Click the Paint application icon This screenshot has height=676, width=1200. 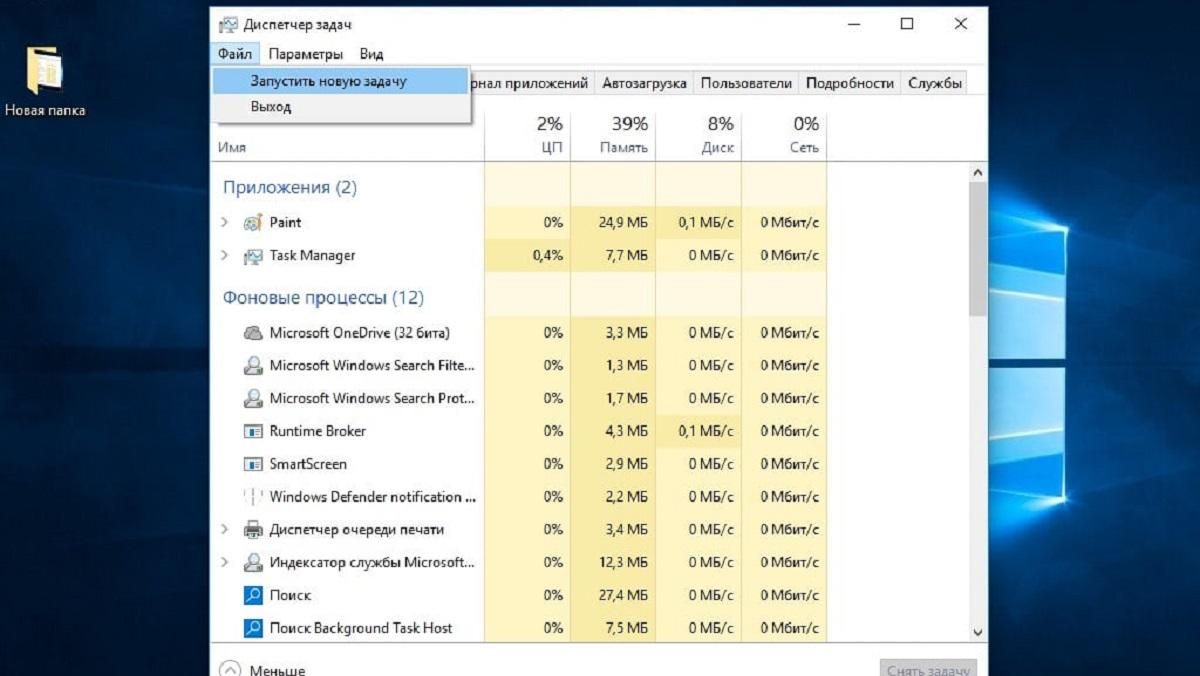(253, 222)
